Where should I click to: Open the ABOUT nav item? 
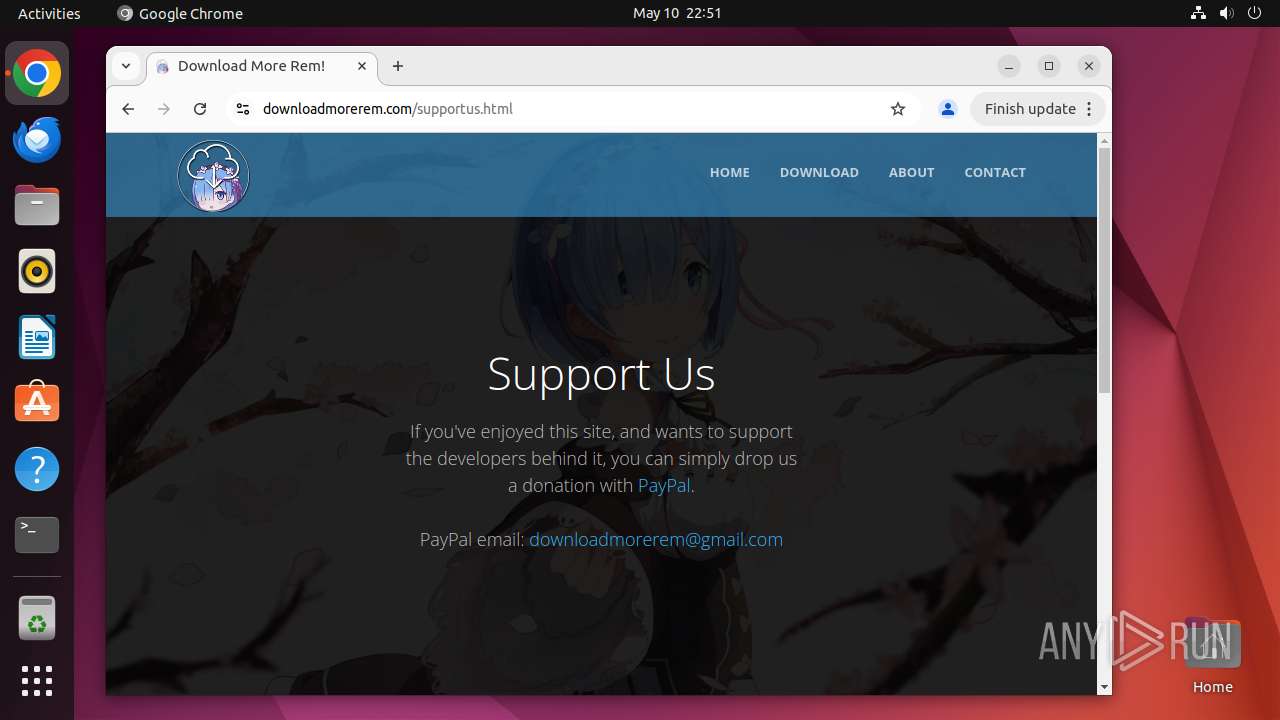click(912, 173)
